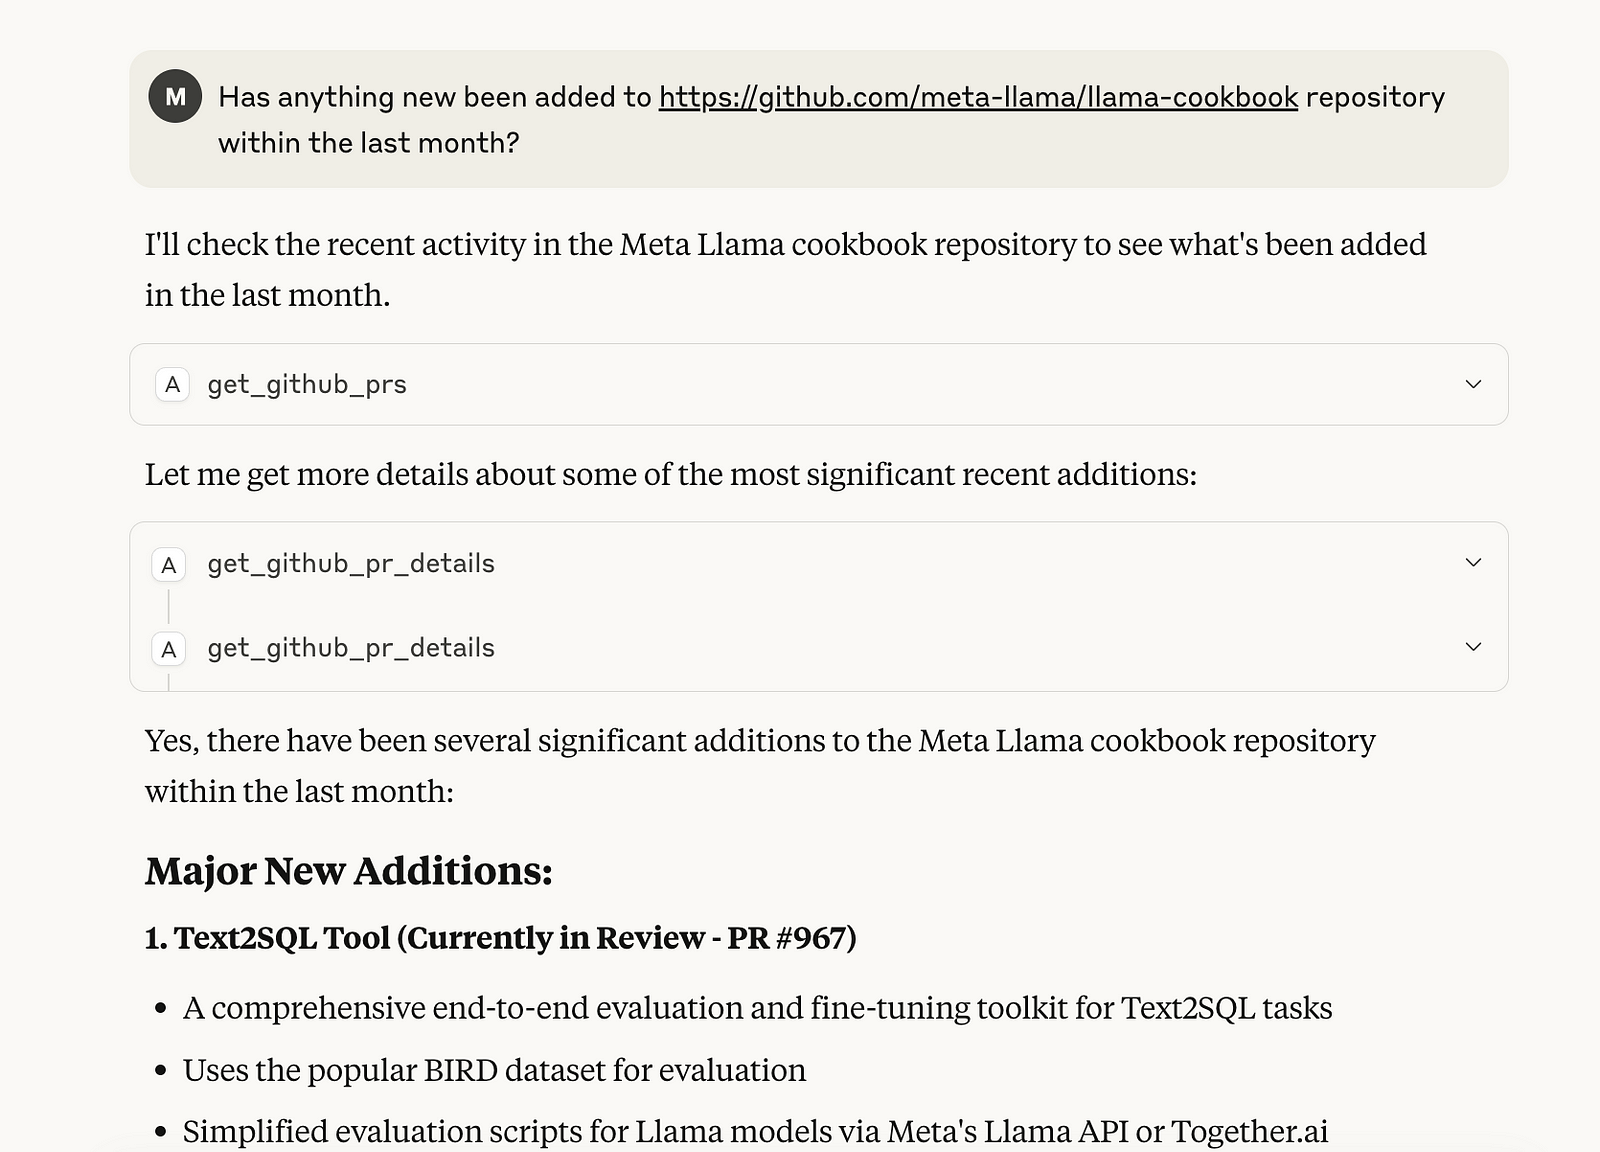
Task: Click the bullet 'A comprehensive end-to-end evaluation' text
Action: click(x=756, y=1008)
